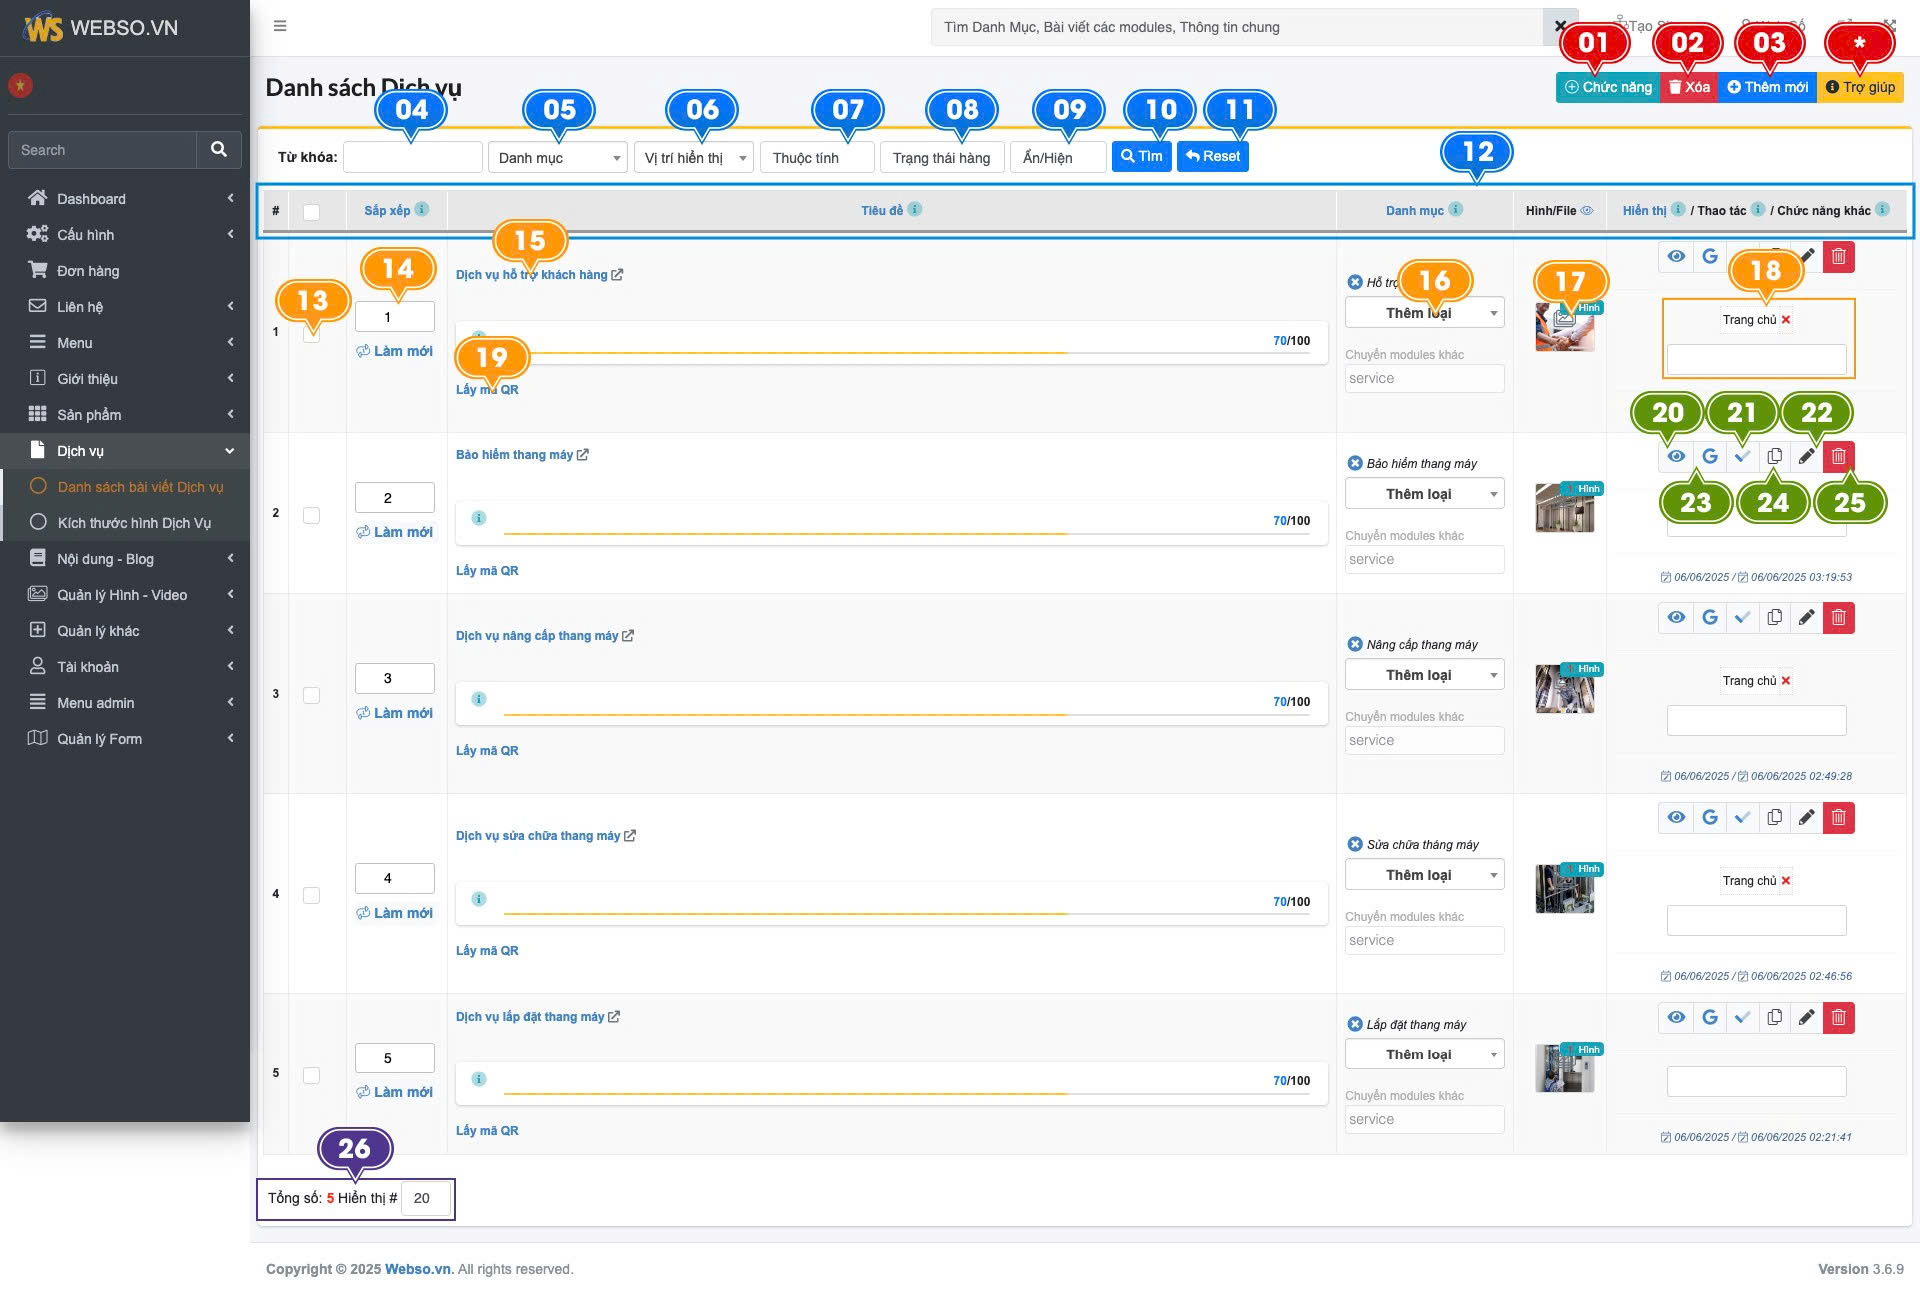Click Lấy mã QR link in row 3
1920x1292 pixels.
click(487, 751)
